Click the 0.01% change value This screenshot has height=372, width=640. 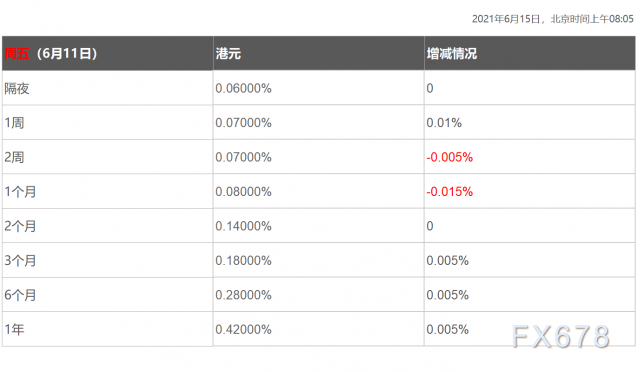pos(444,123)
